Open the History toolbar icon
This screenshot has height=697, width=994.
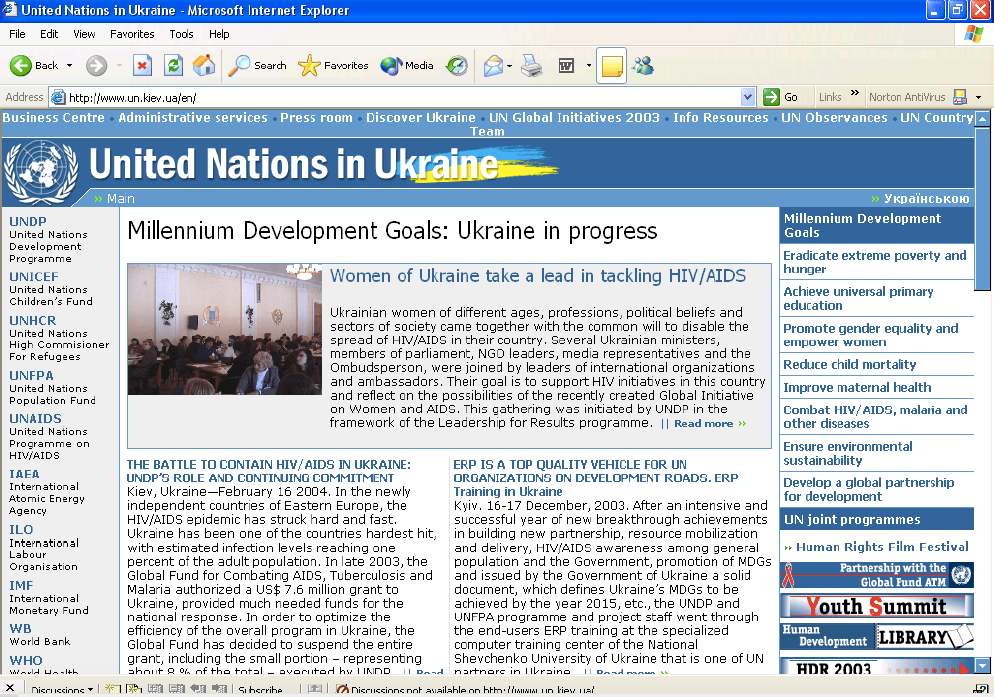[456, 66]
